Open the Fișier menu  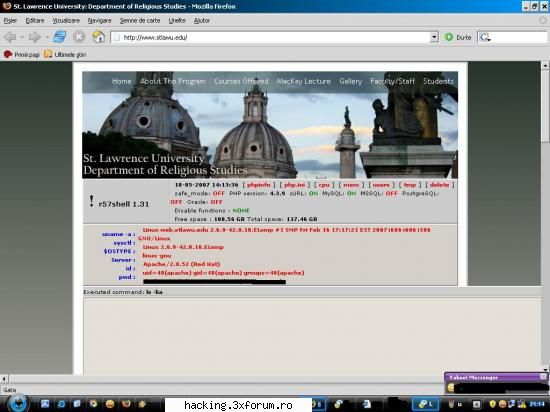[x=10, y=21]
